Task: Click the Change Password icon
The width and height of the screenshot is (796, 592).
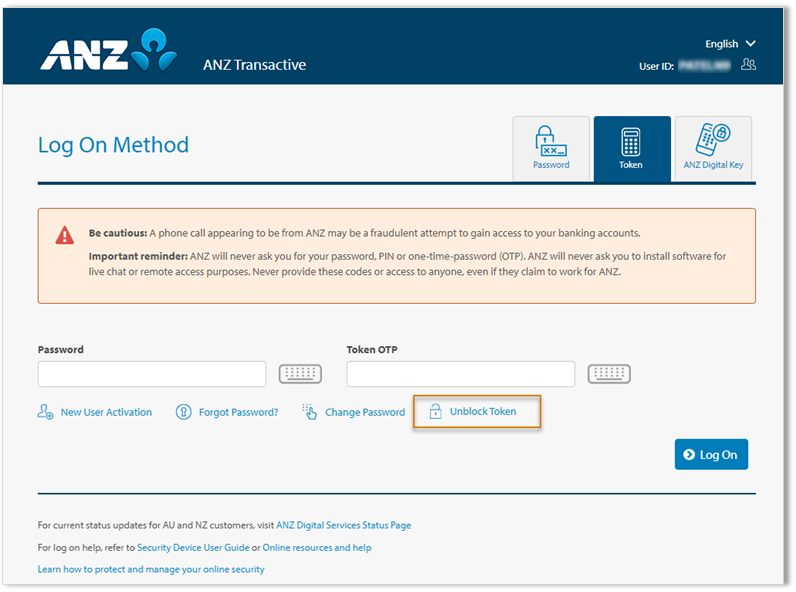Action: pyautogui.click(x=309, y=412)
